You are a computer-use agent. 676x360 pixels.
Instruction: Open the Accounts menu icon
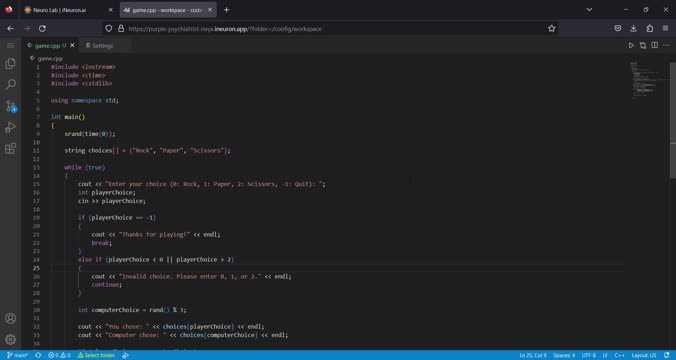coord(10,319)
